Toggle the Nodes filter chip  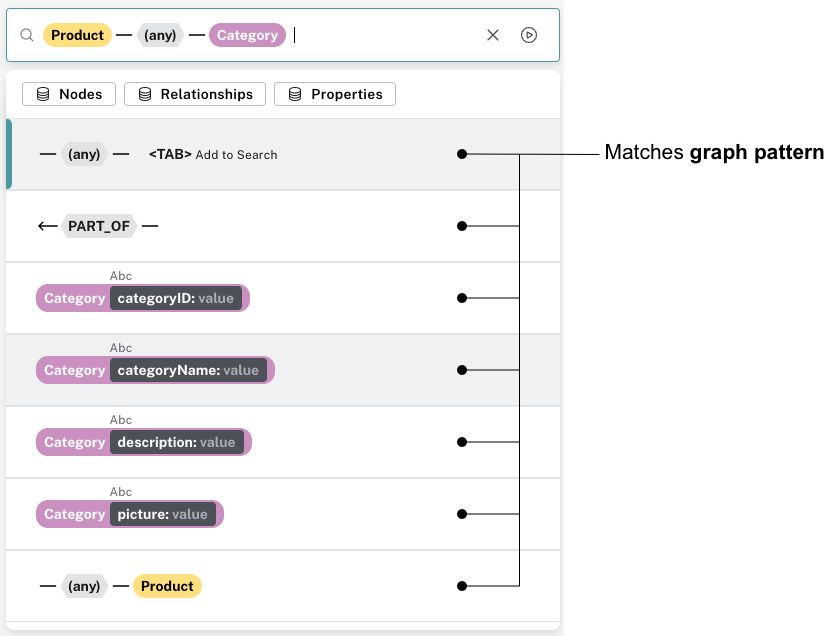point(69,94)
